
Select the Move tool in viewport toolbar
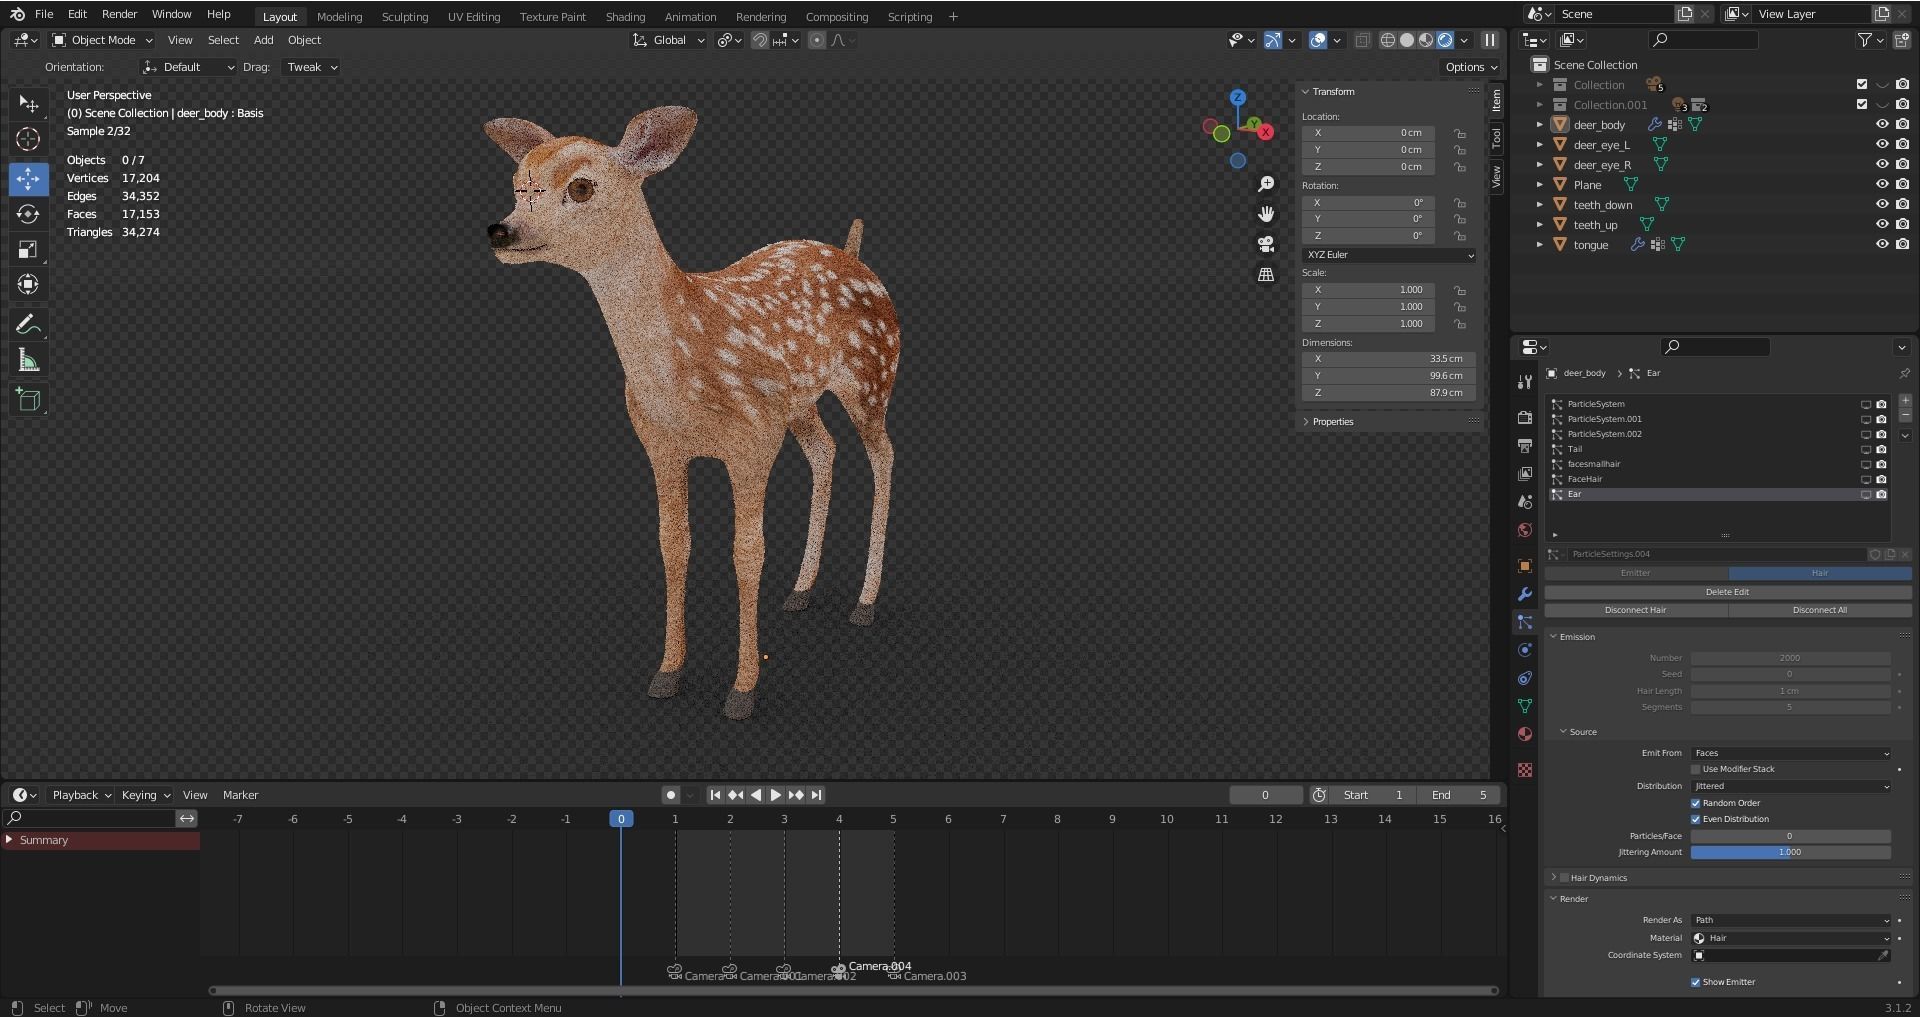28,179
